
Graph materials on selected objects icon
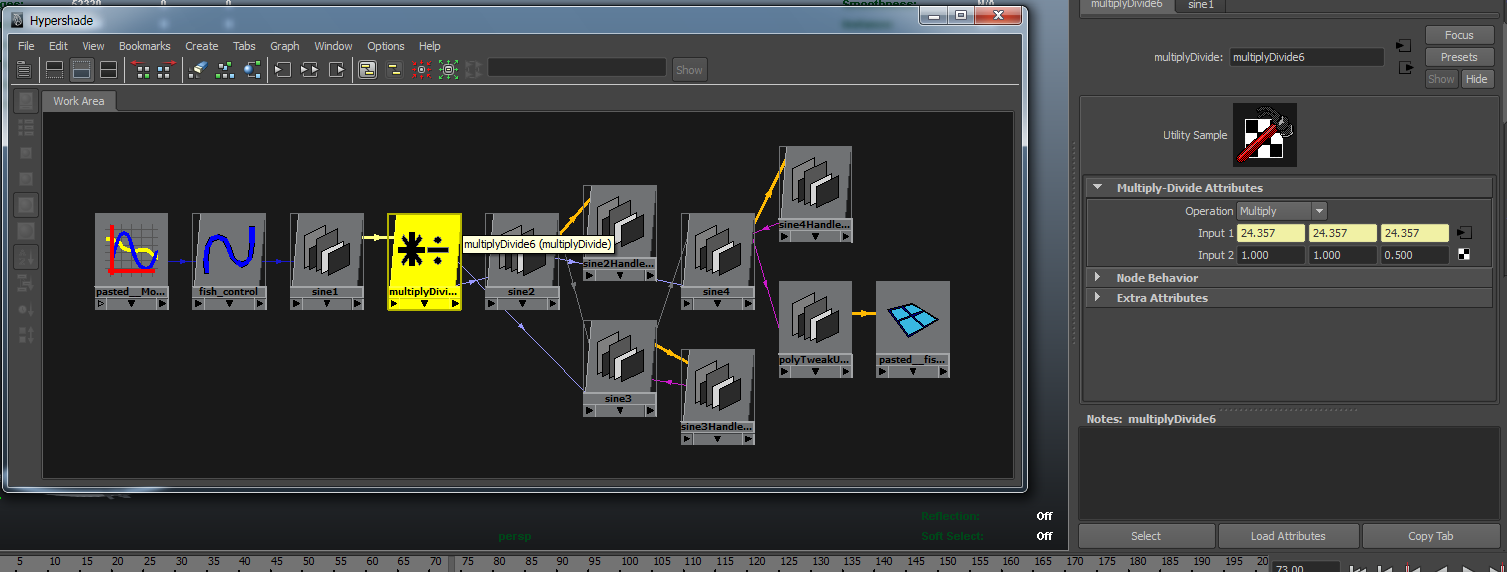[x=252, y=70]
